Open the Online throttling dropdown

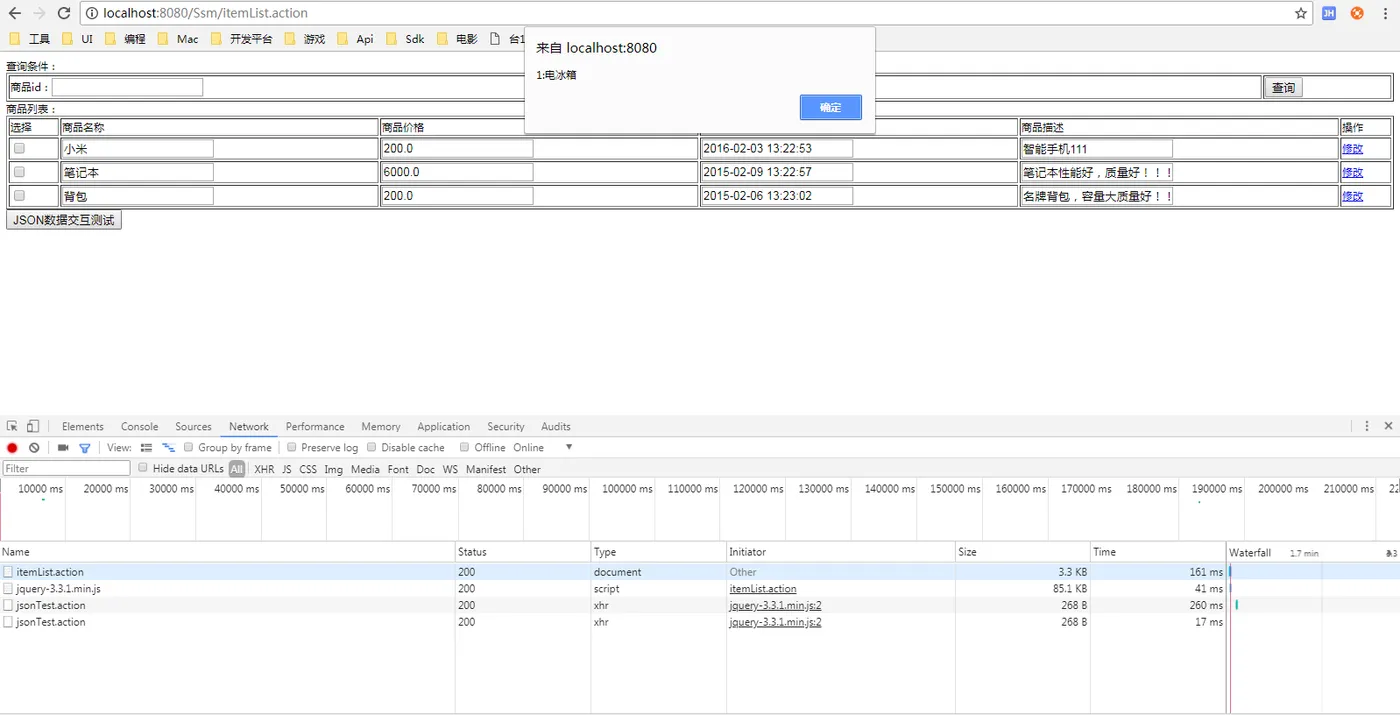click(543, 448)
